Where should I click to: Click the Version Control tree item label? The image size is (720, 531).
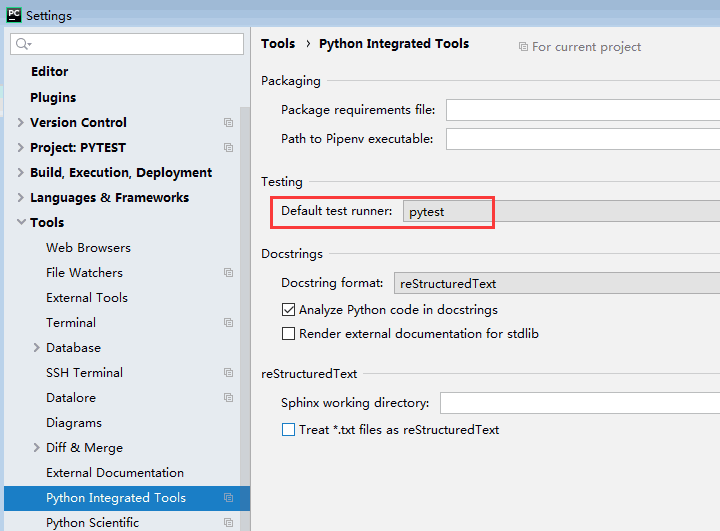coord(78,123)
